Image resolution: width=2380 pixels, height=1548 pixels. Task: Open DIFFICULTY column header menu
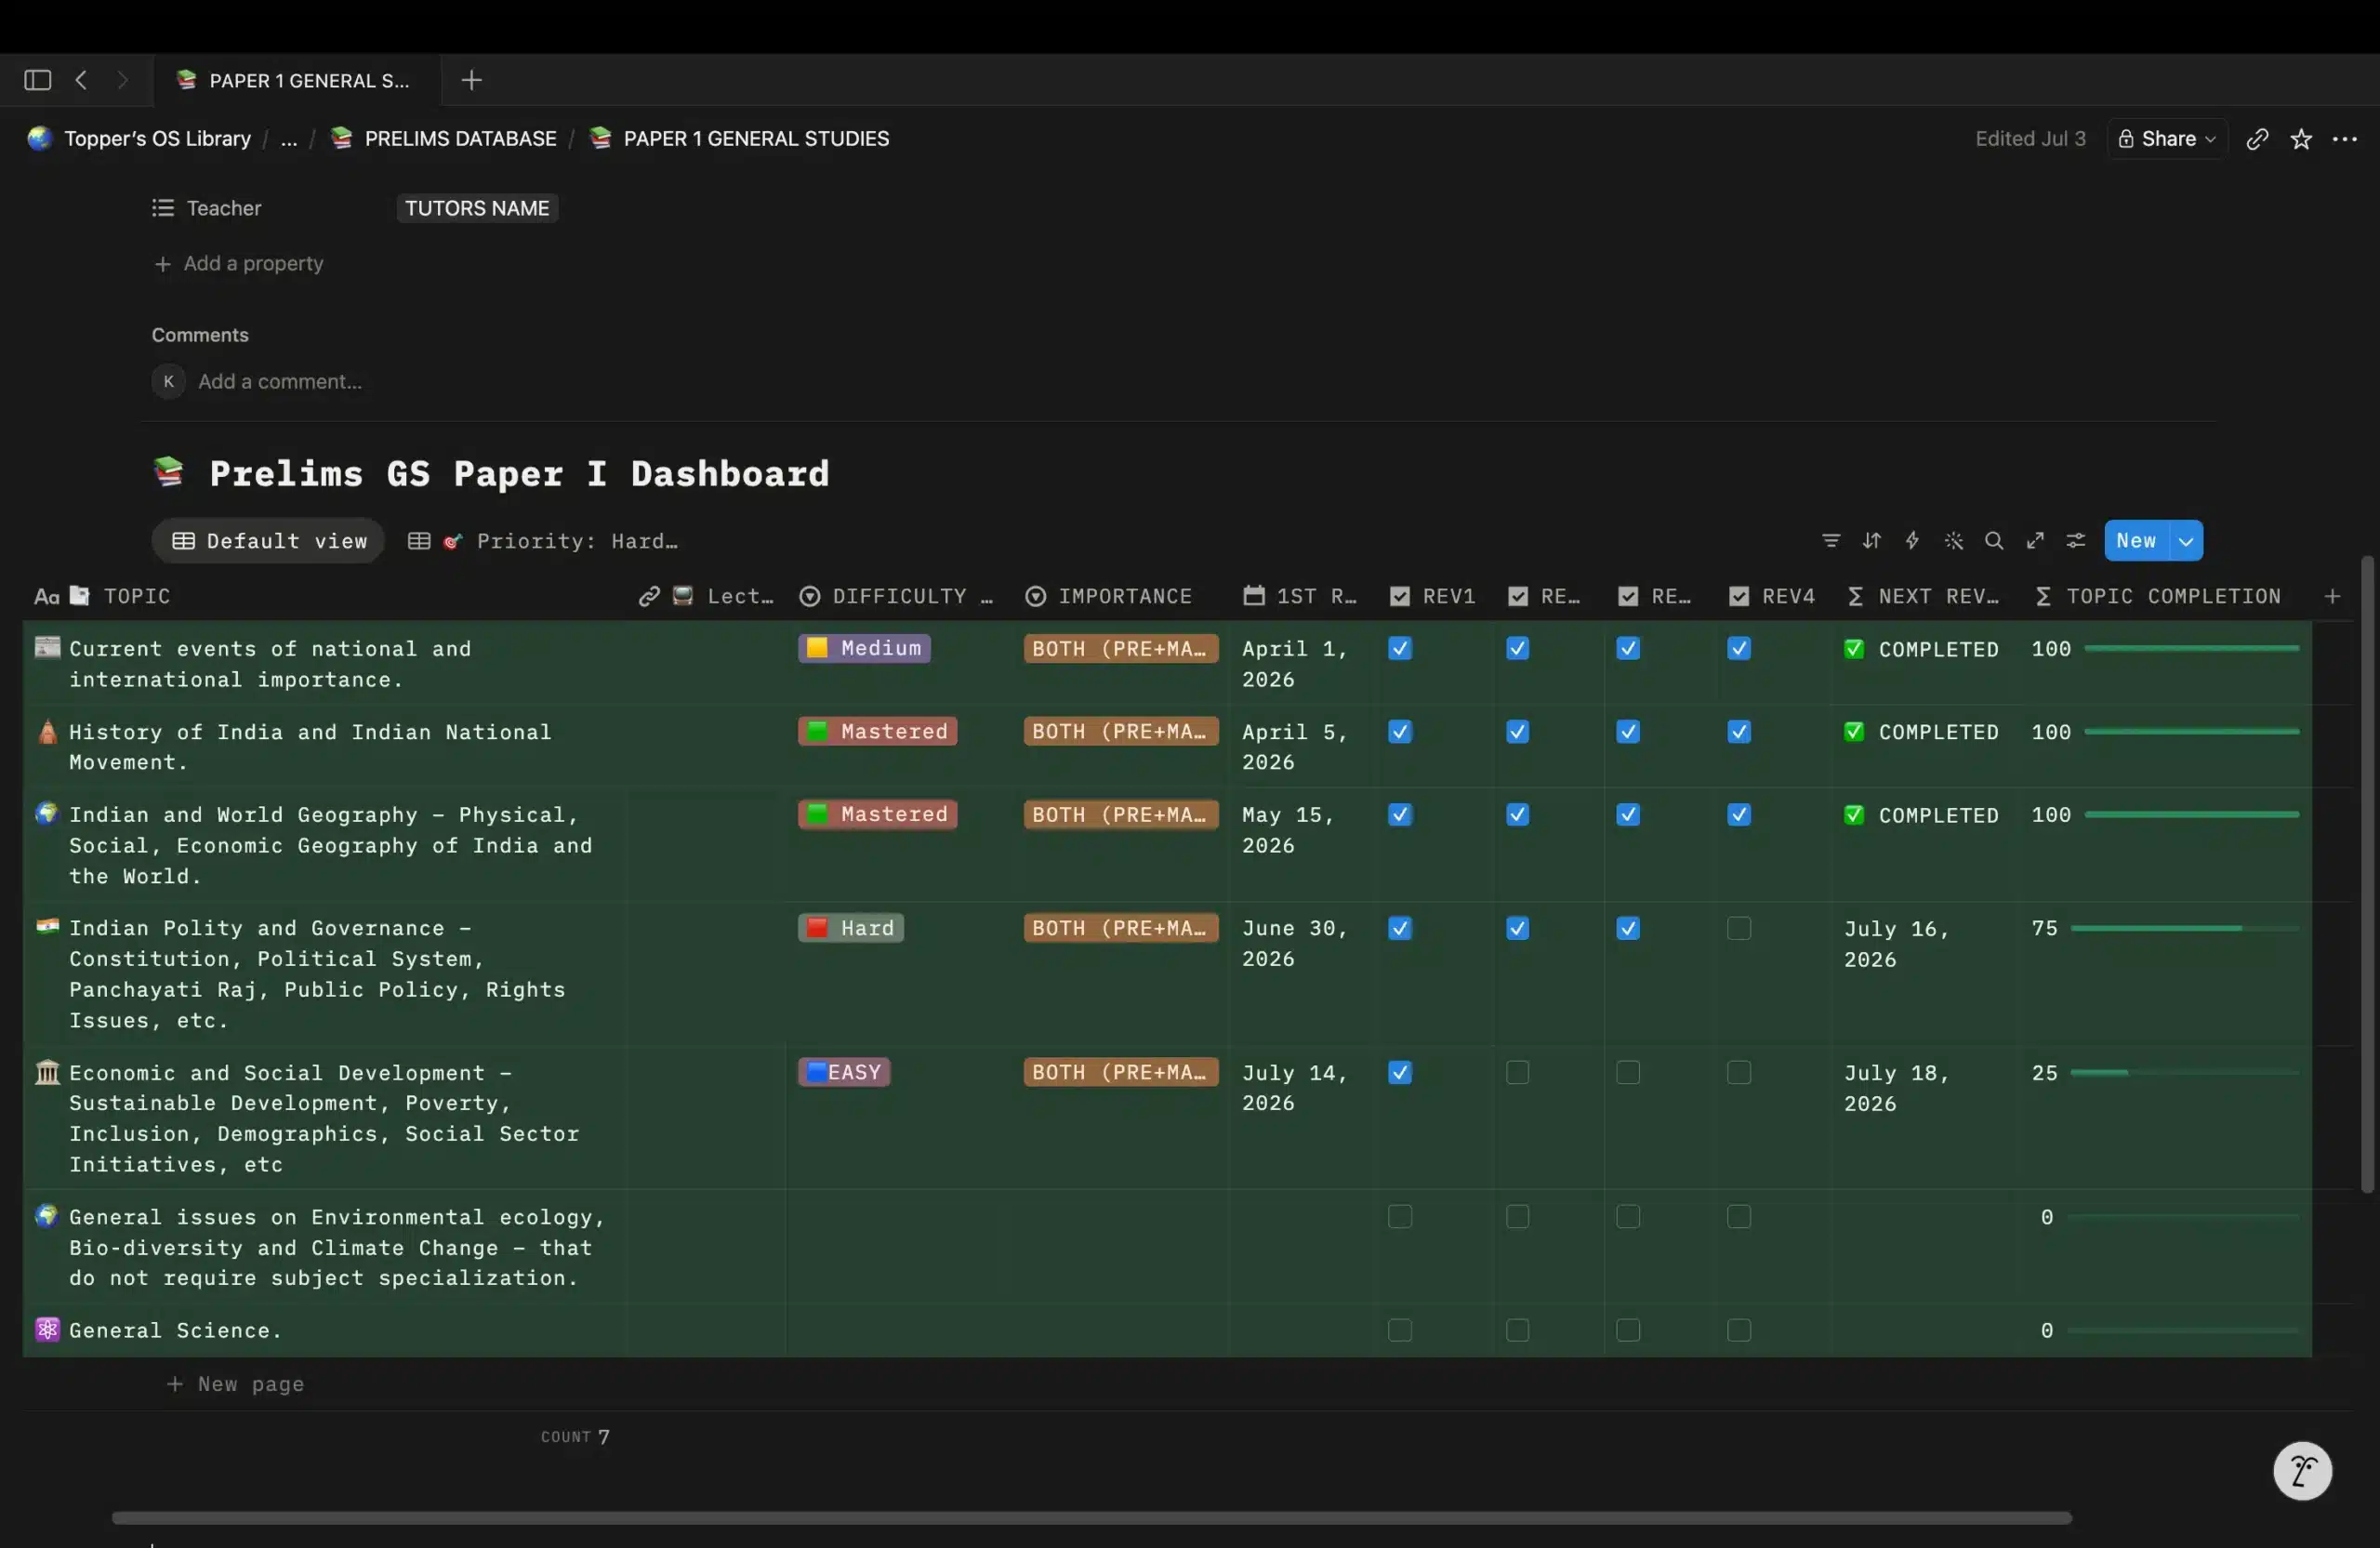[x=896, y=596]
